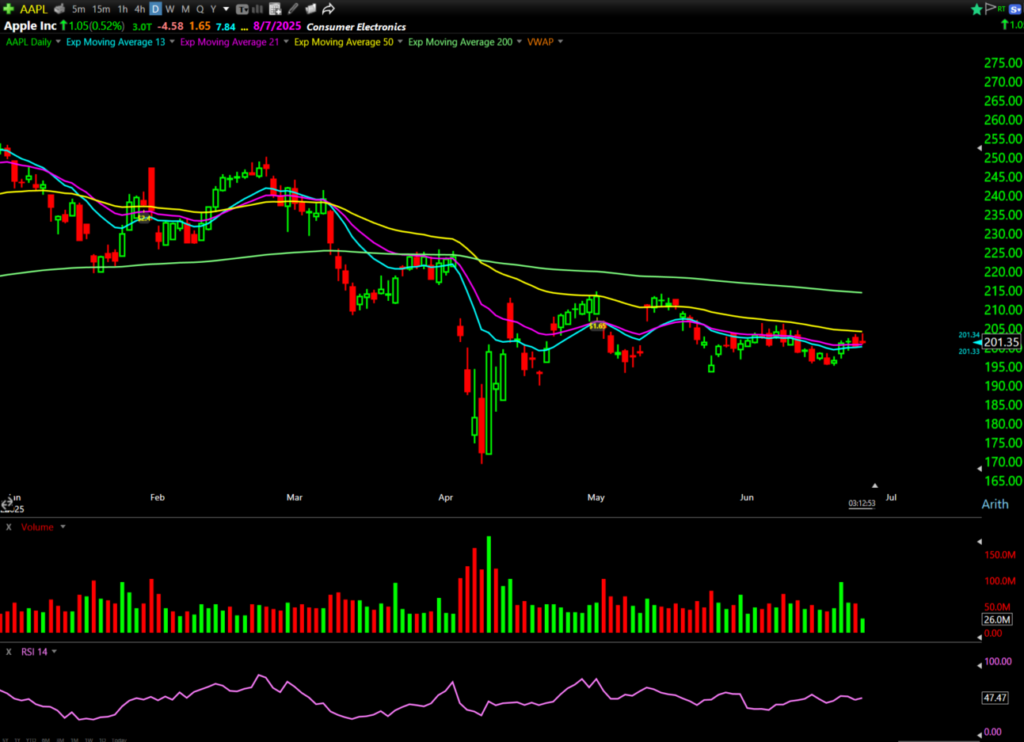Switch to the 4h timeframe
The image size is (1024, 742).
pos(140,9)
